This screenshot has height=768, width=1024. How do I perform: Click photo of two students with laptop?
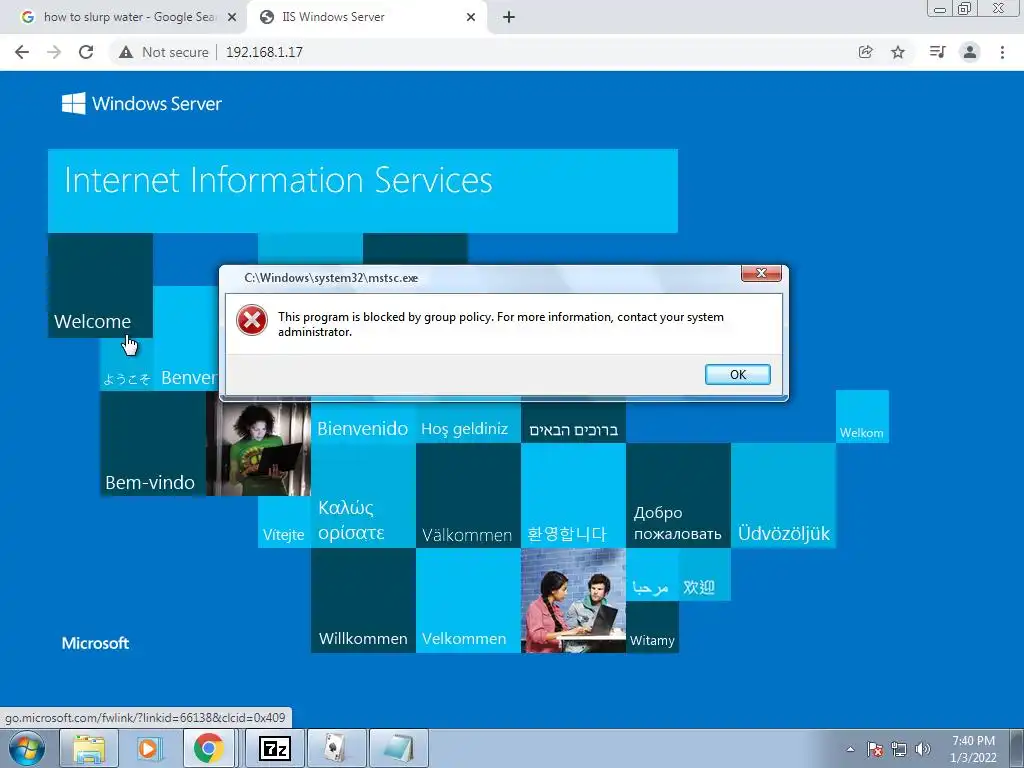573,601
